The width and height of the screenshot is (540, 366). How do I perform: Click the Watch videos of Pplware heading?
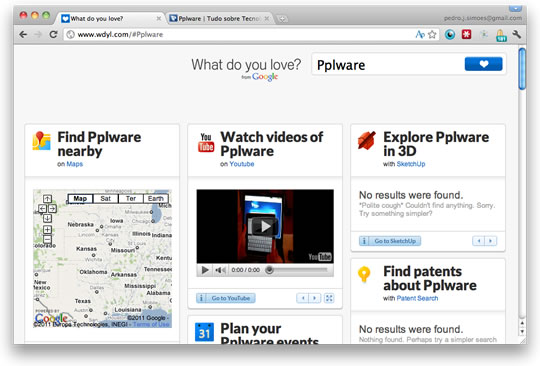(272, 144)
